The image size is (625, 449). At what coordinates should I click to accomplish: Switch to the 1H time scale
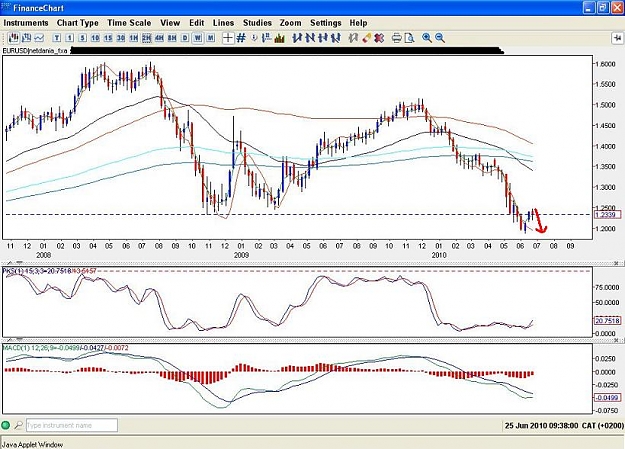(134, 38)
